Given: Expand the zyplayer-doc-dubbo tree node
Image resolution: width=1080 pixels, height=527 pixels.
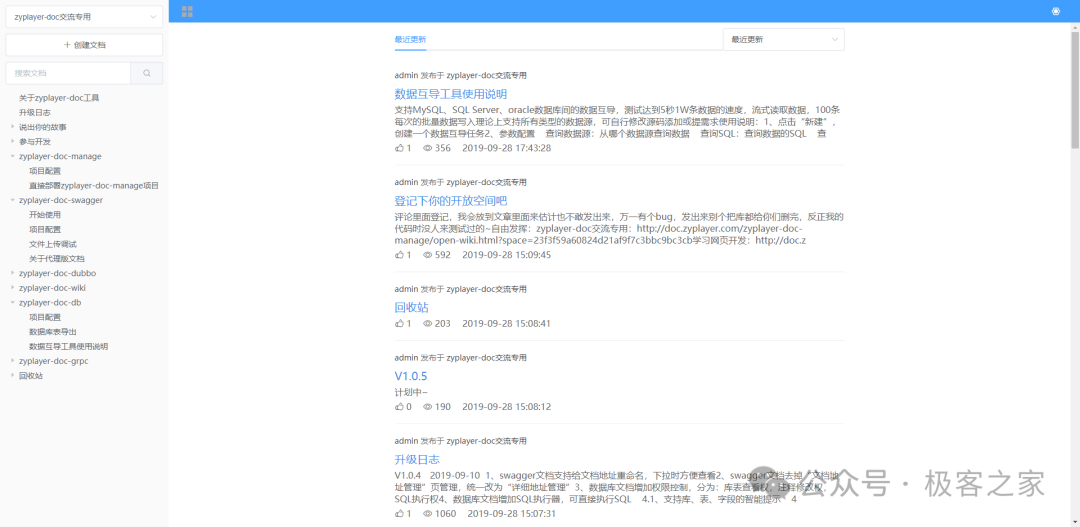Looking at the screenshot, I should (12, 273).
